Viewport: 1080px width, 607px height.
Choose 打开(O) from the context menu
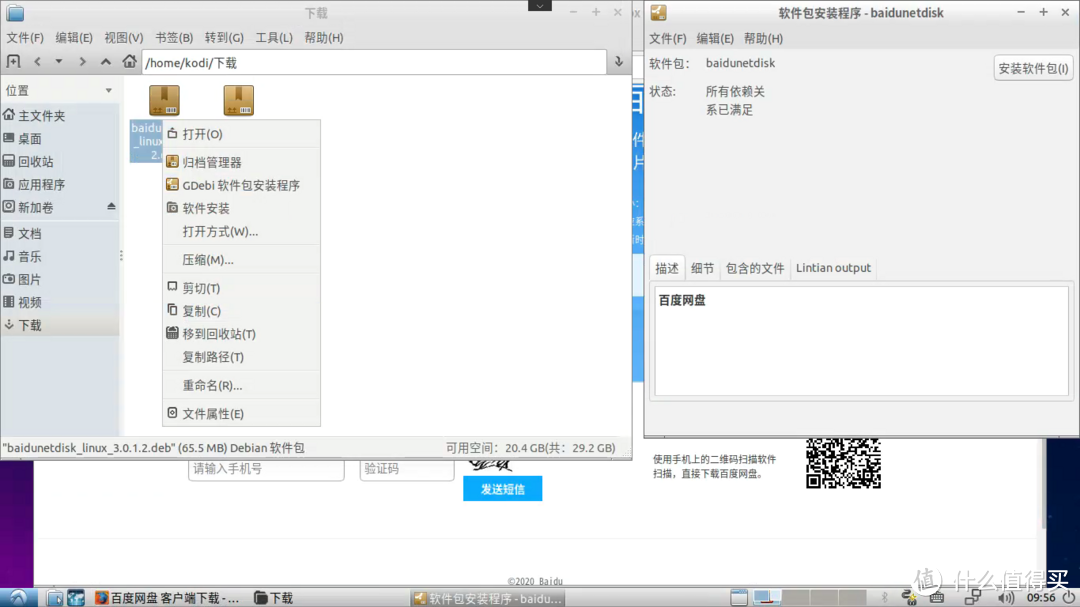pos(241,134)
